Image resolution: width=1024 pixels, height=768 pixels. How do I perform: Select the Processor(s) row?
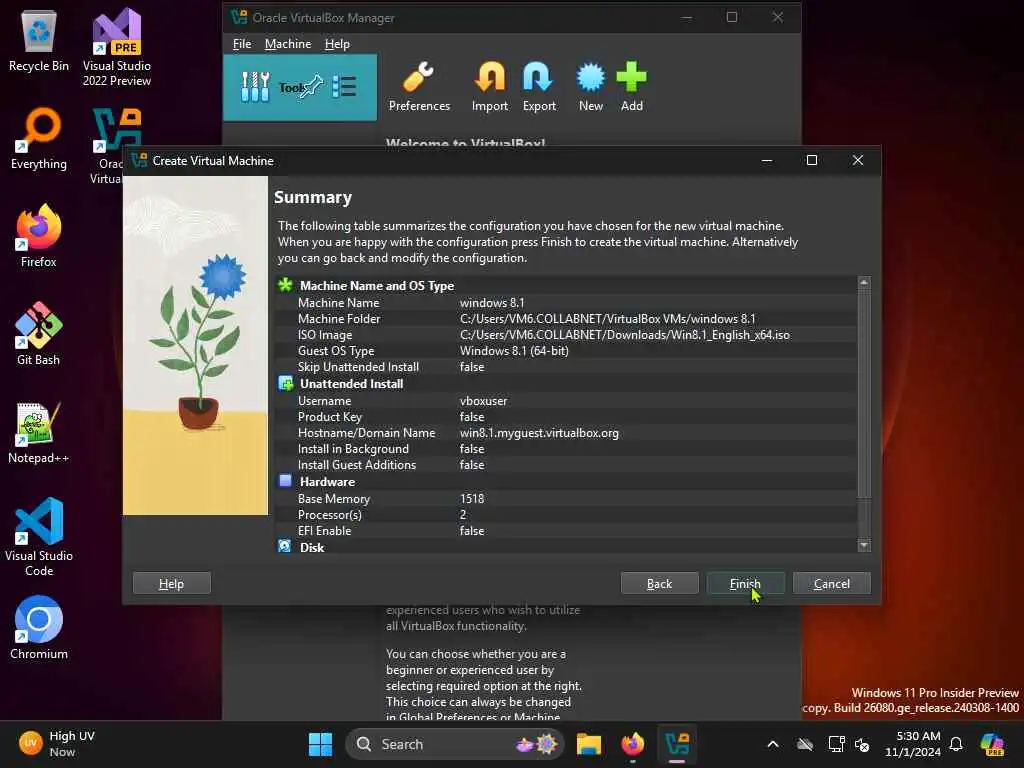[x=566, y=515]
